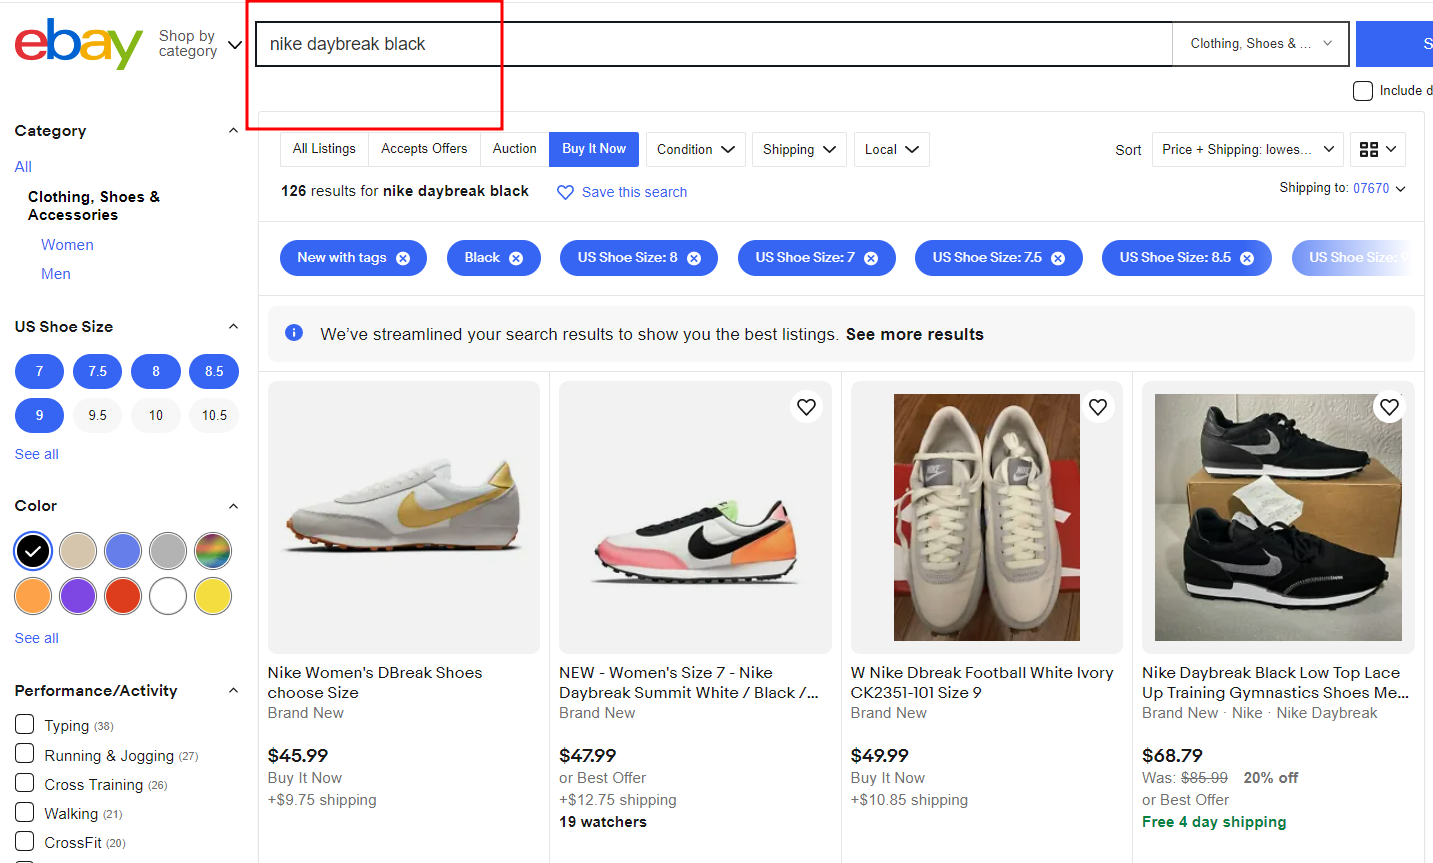Add Dbreak Football White Ivory to watchlist

point(1098,407)
